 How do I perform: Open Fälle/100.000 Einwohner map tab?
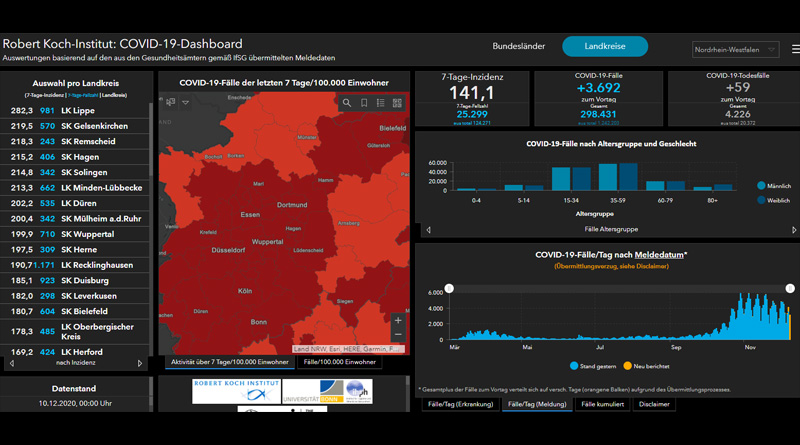339,362
